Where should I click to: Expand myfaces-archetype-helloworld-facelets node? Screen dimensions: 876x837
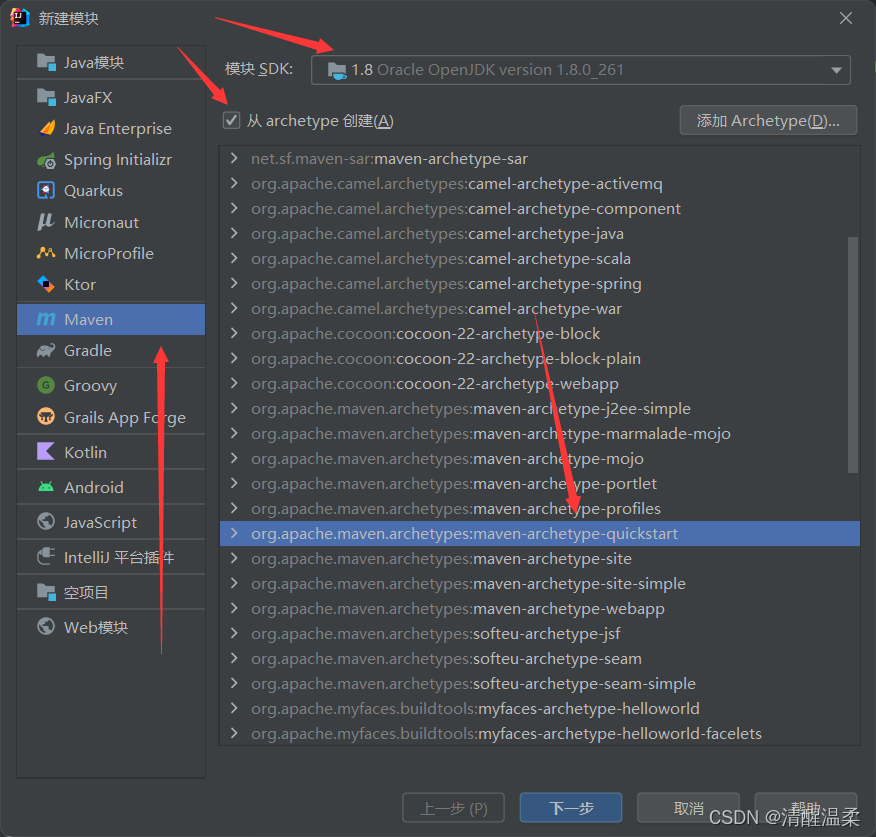[234, 734]
